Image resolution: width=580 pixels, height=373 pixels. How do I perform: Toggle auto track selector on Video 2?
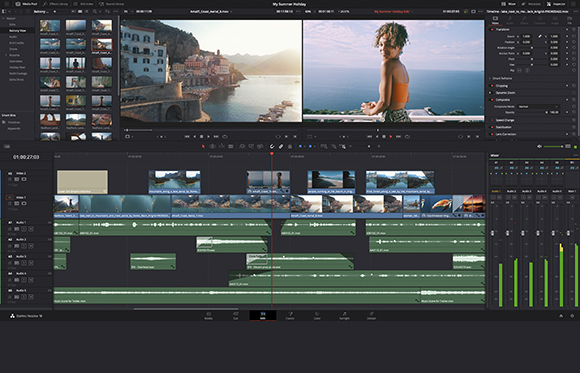[x=17, y=179]
